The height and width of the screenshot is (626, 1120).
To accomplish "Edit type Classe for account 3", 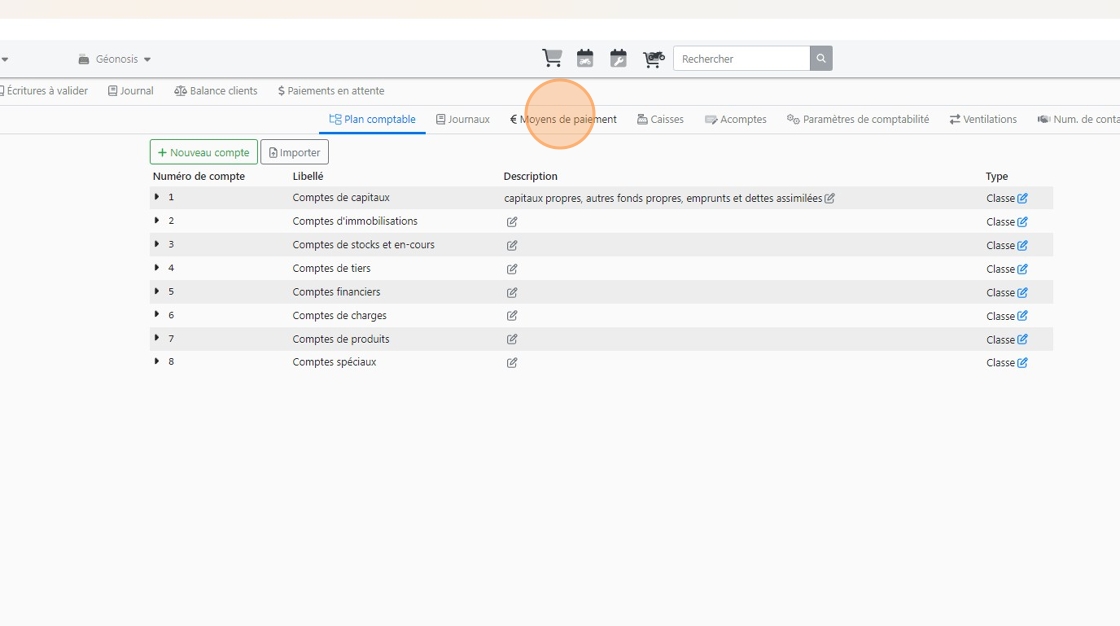I will [1023, 245].
